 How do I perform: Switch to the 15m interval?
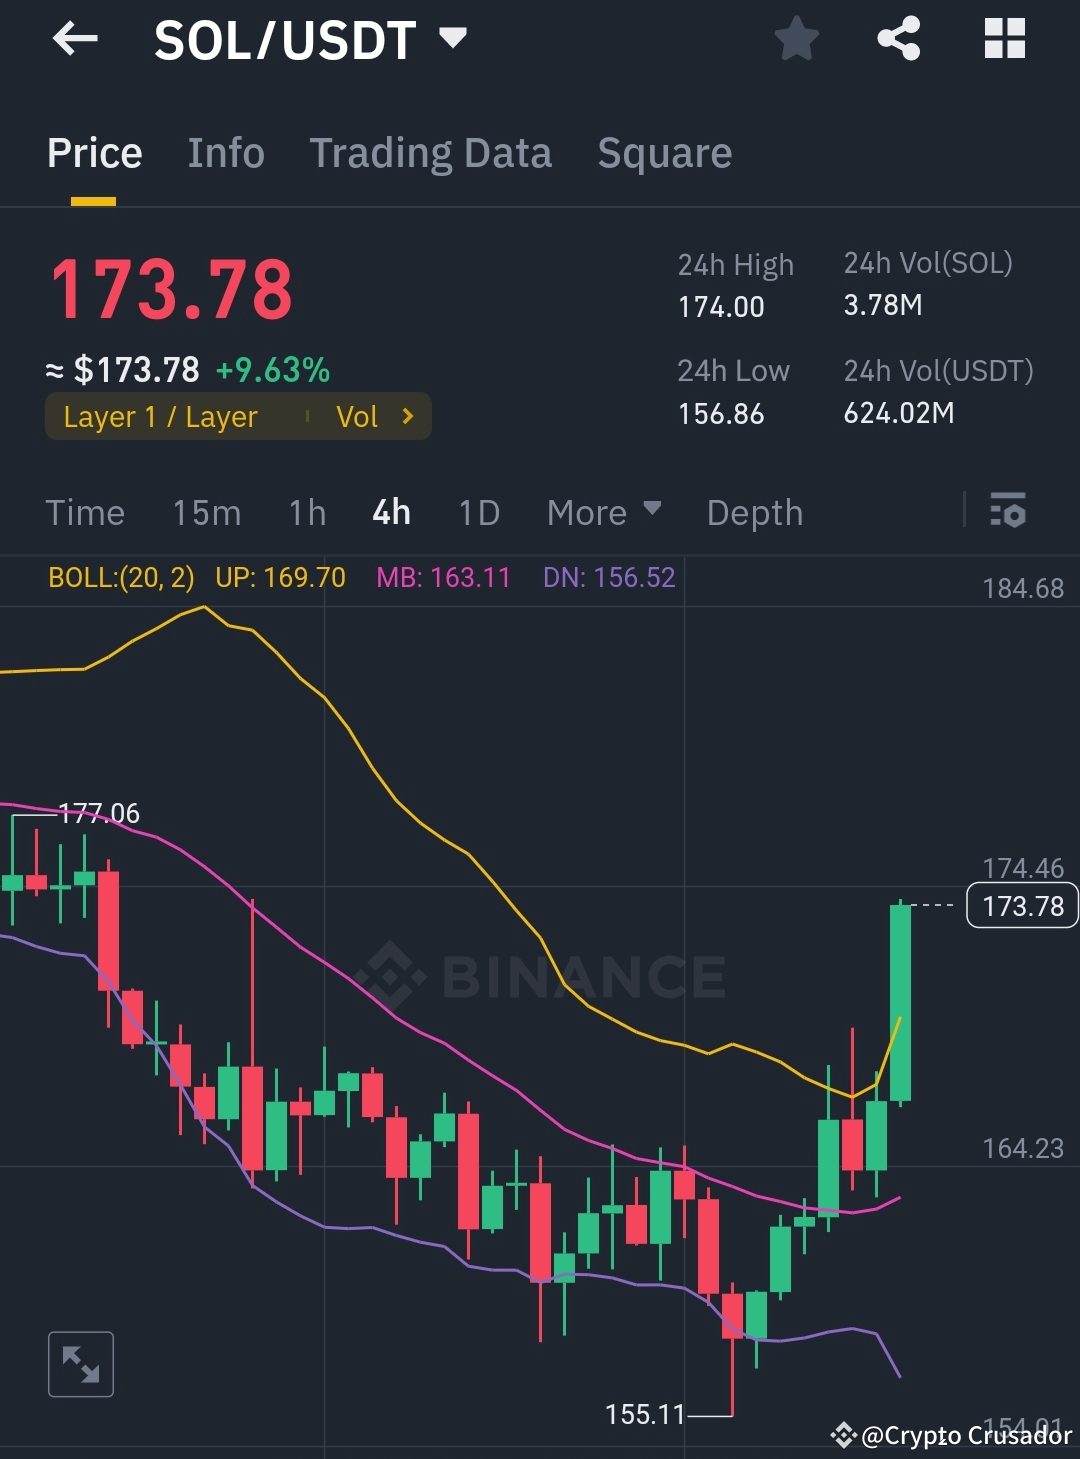tap(205, 512)
